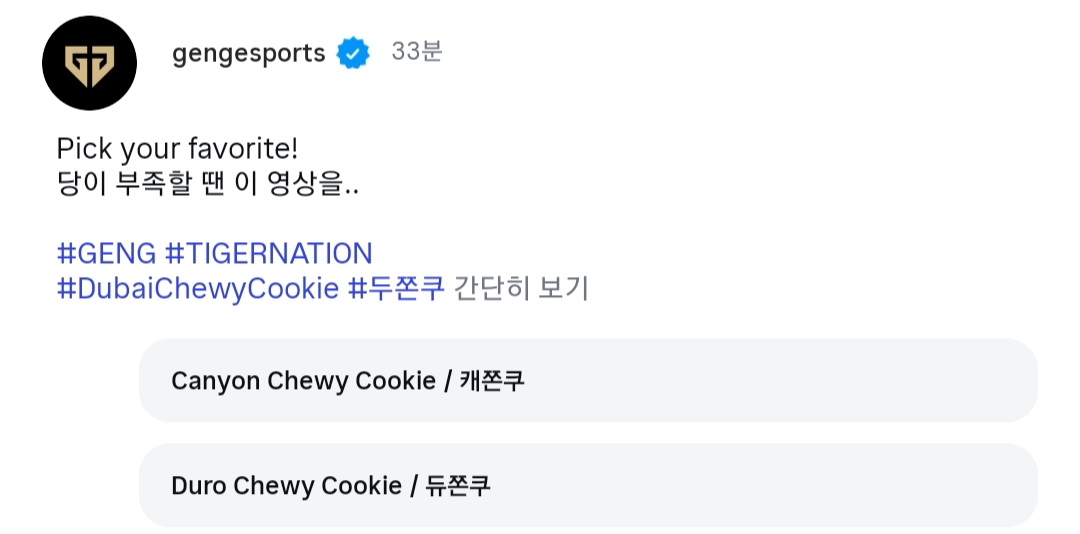This screenshot has width=1080, height=534.
Task: Open the Gen.G profile avatar
Action: (89, 62)
